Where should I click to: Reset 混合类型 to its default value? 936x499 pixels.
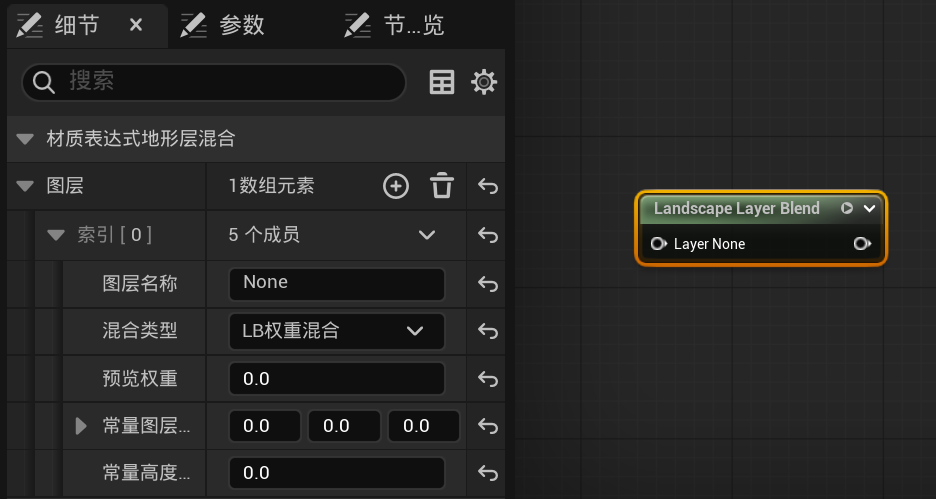(488, 331)
